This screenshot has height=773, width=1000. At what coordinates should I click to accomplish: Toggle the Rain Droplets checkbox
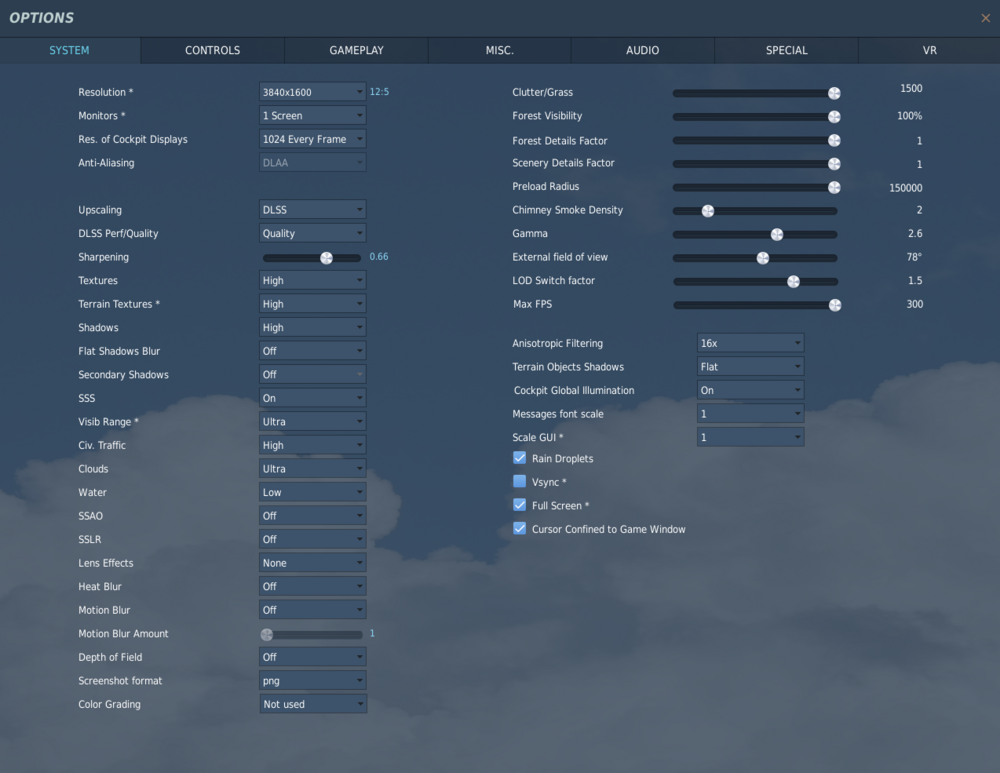pyautogui.click(x=520, y=458)
